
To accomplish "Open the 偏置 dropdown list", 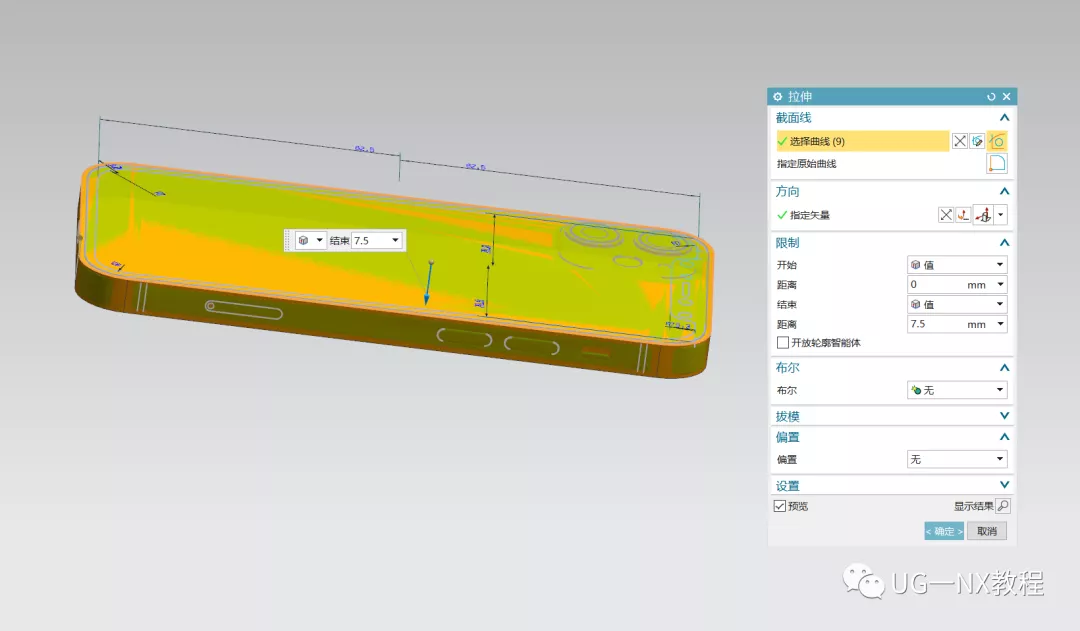I will (x=956, y=459).
